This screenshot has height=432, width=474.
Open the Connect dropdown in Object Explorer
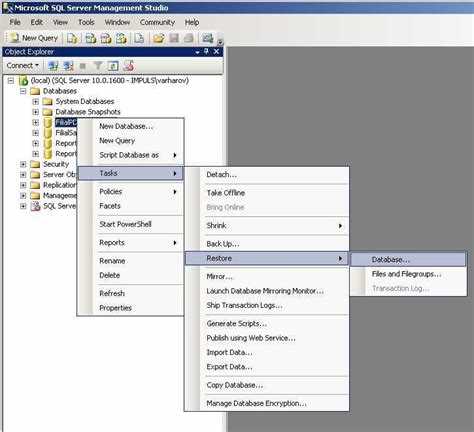pyautogui.click(x=23, y=66)
